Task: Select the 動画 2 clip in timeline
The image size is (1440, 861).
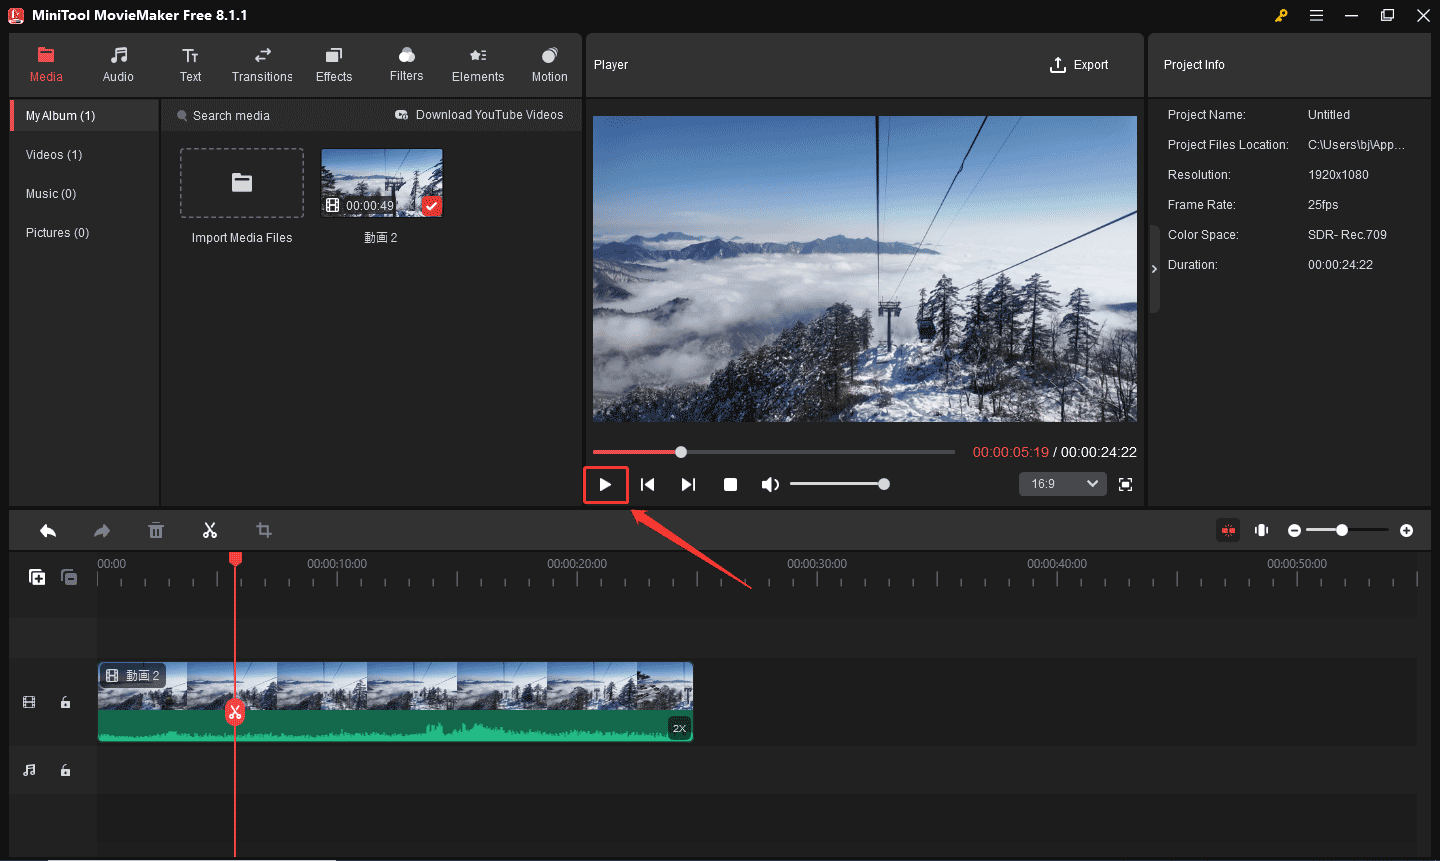Action: click(x=395, y=702)
